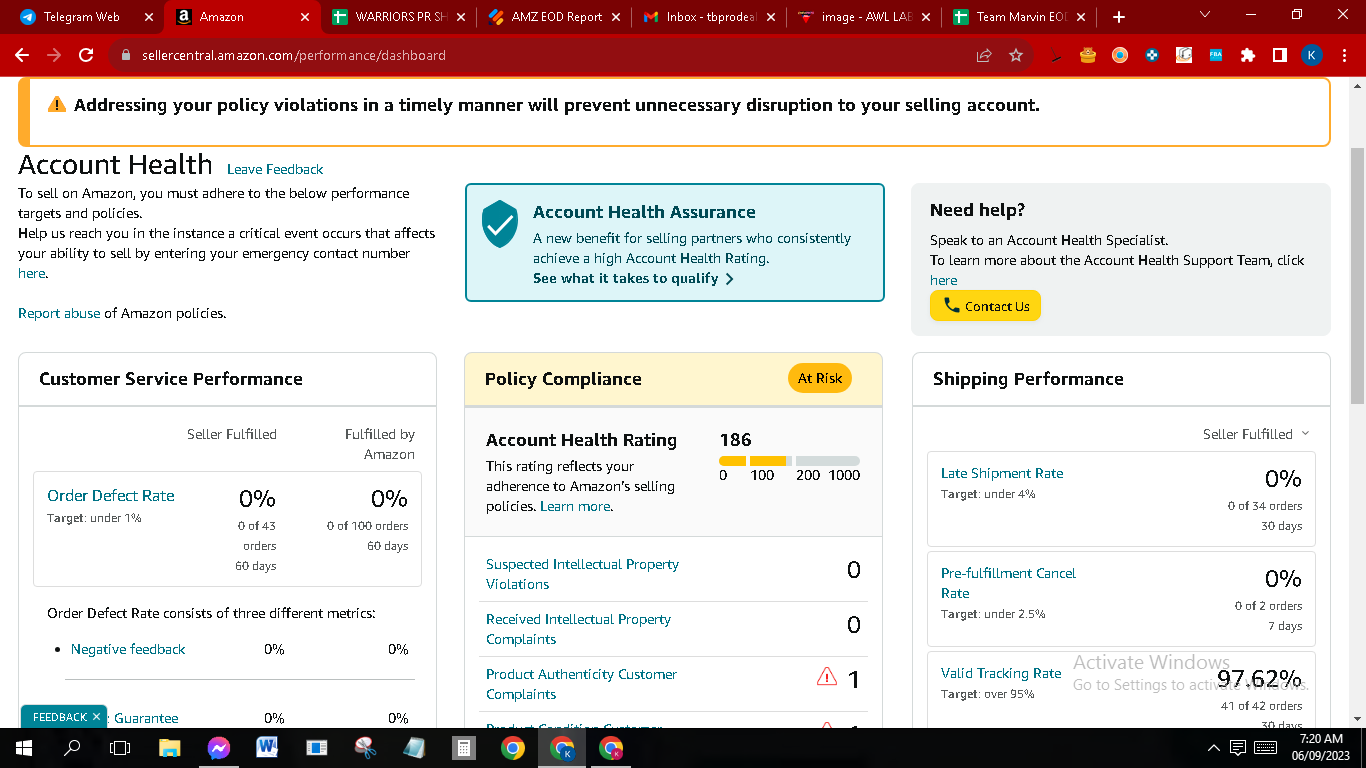The width and height of the screenshot is (1366, 768).
Task: Open the bear honey-pot extension icon
Action: 1088,56
